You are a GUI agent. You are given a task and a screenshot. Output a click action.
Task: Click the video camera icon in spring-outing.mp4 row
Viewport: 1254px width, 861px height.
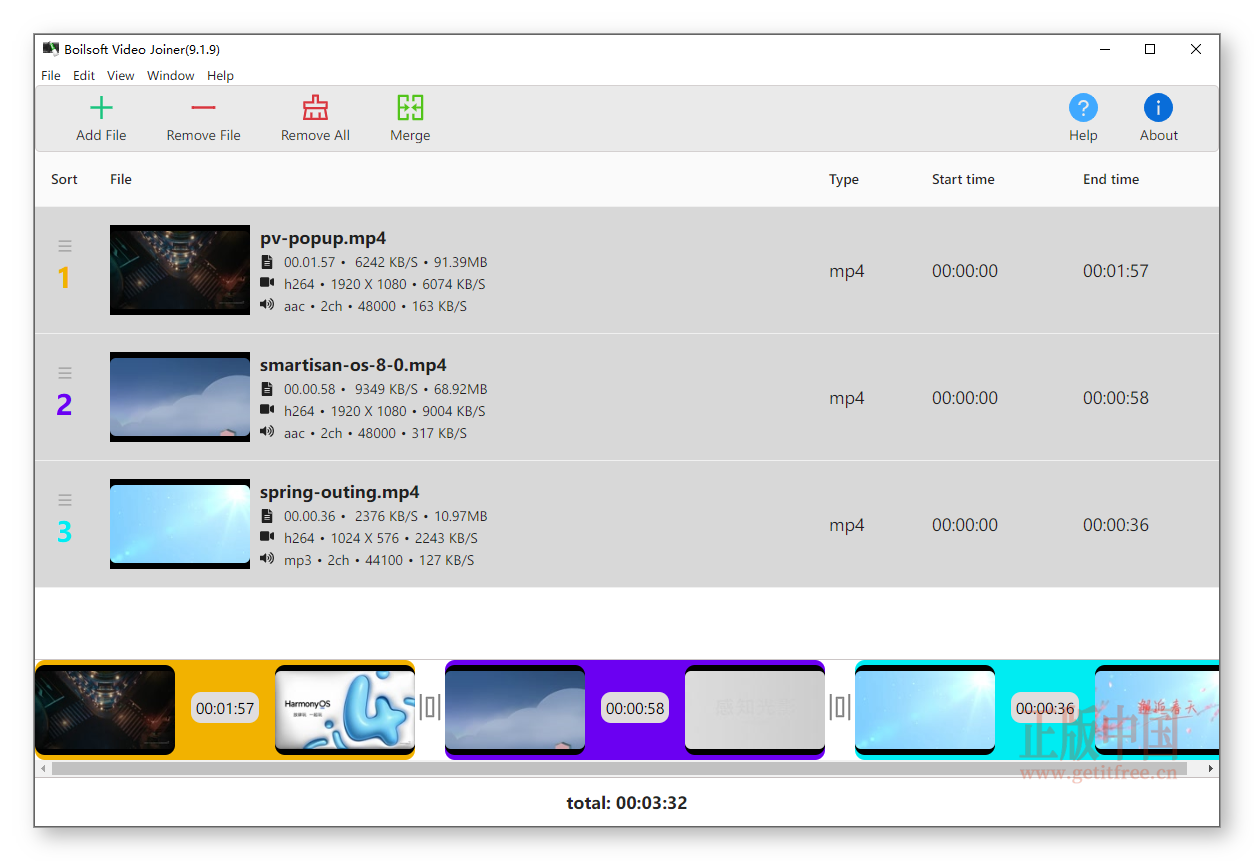[x=267, y=537]
